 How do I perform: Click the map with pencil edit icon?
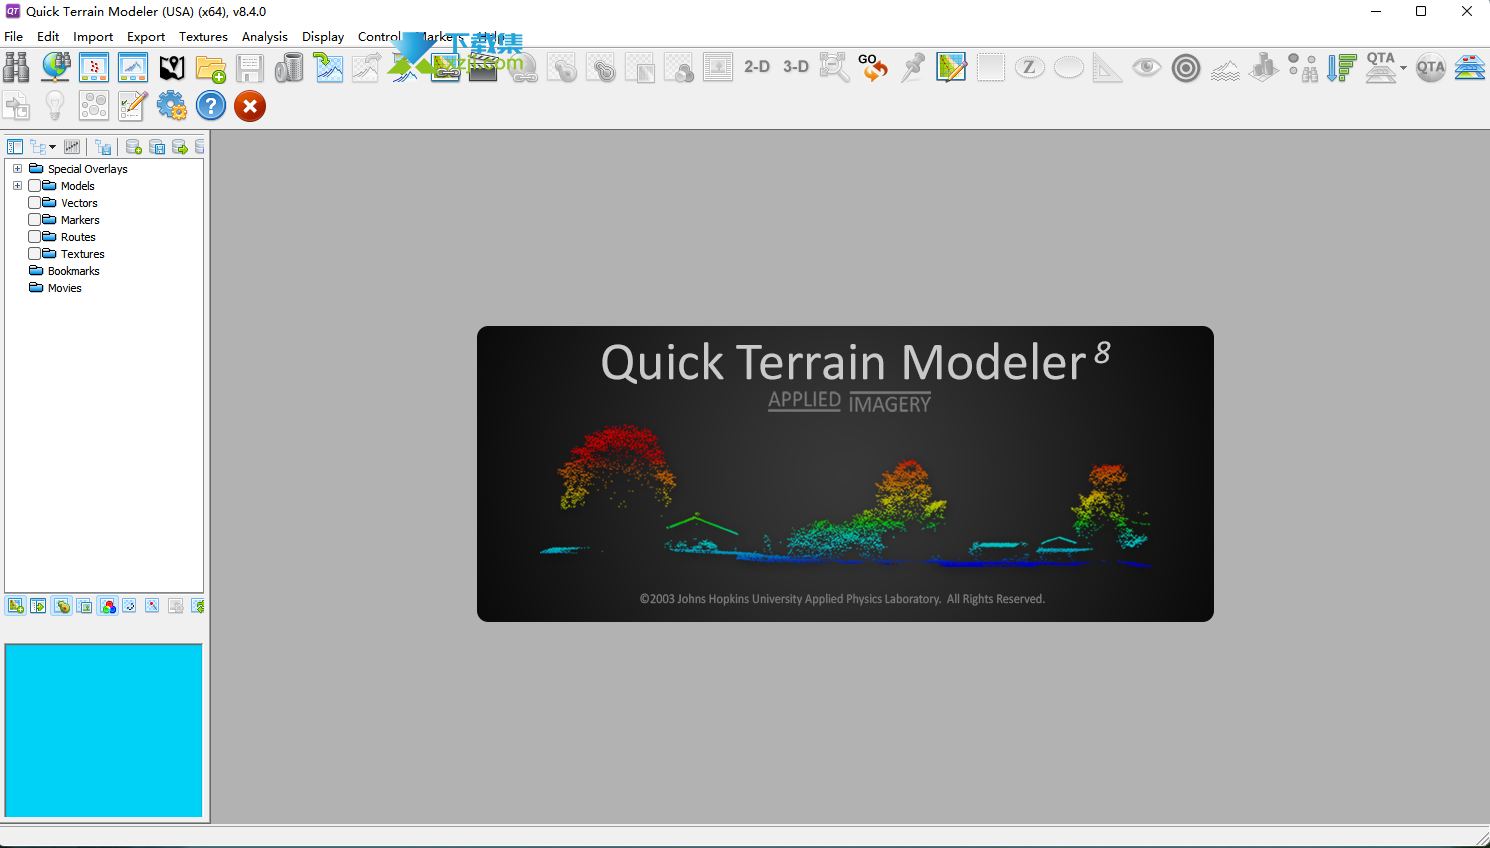point(951,67)
